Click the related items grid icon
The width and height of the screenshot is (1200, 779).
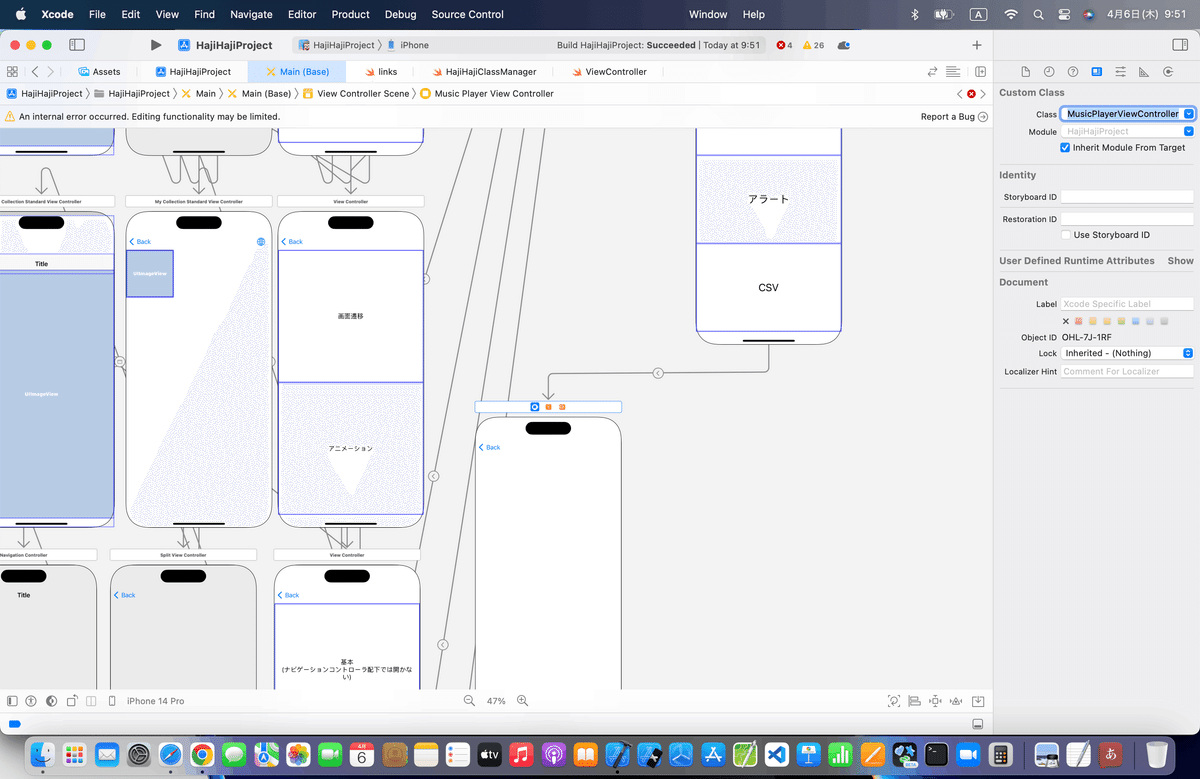point(12,72)
